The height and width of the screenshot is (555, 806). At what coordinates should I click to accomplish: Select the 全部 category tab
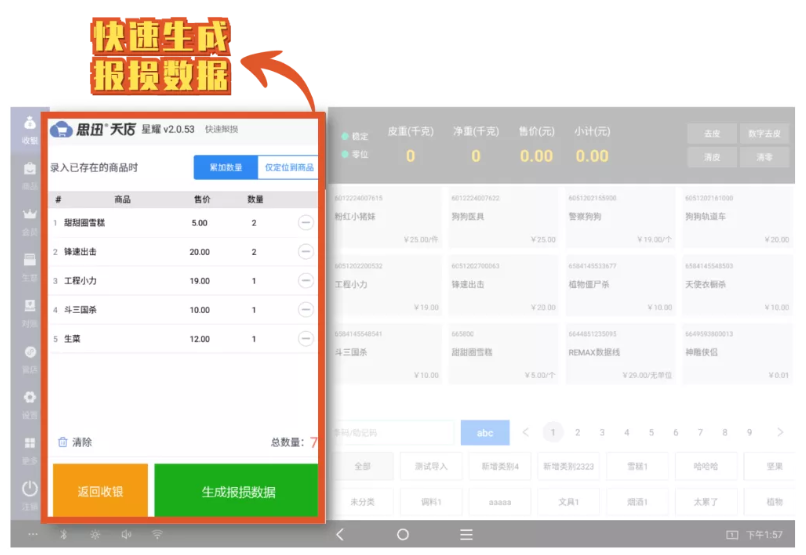(360, 466)
